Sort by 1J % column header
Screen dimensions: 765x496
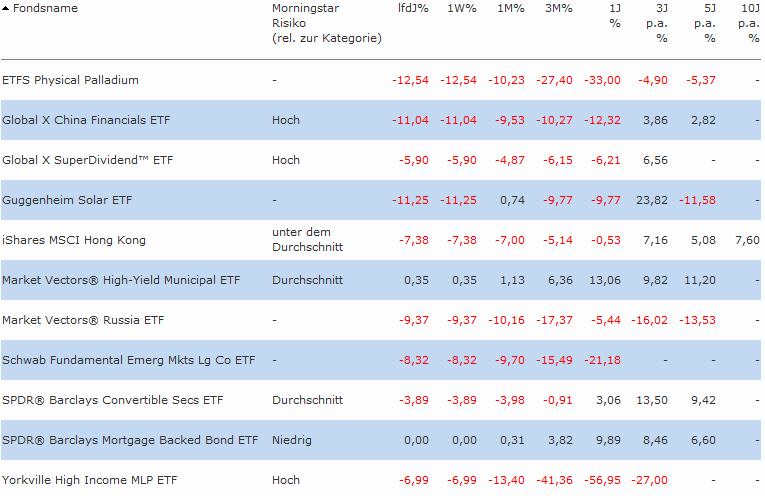pyautogui.click(x=613, y=15)
